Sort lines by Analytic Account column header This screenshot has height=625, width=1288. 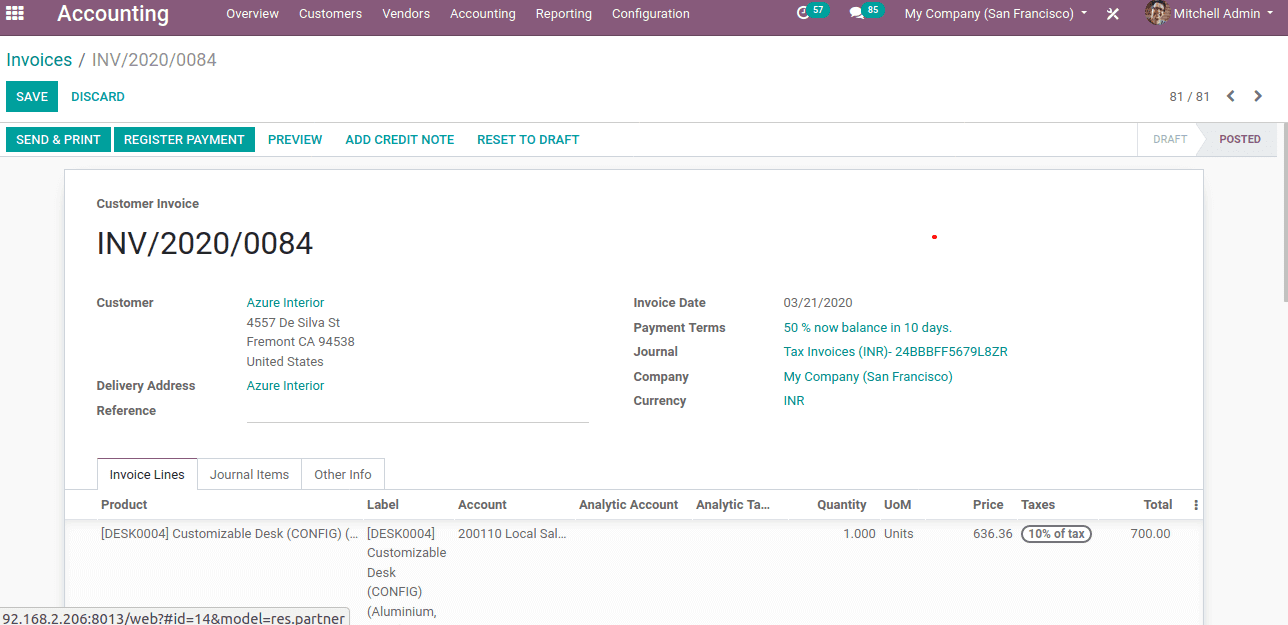pos(628,505)
